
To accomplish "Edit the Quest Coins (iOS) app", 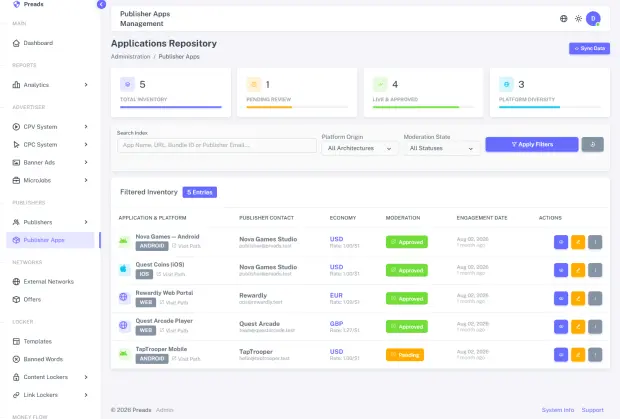I will click(x=578, y=270).
